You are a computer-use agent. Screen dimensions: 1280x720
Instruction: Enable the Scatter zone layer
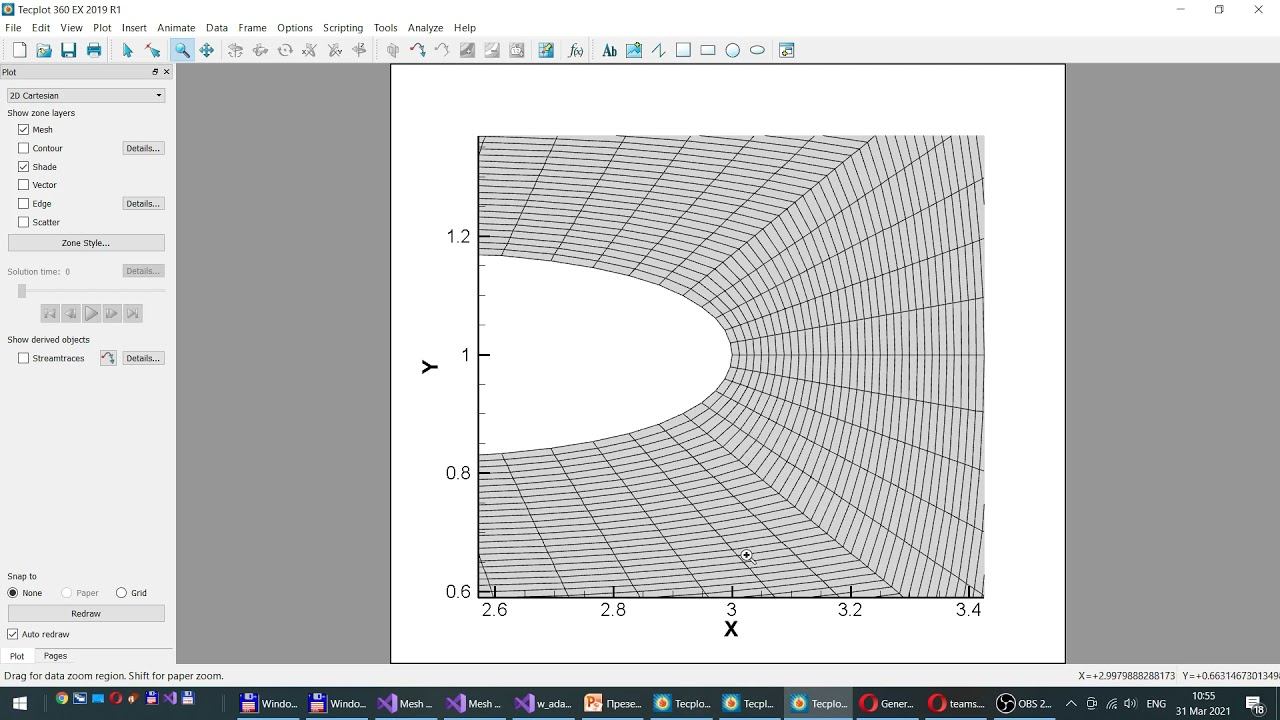(24, 222)
